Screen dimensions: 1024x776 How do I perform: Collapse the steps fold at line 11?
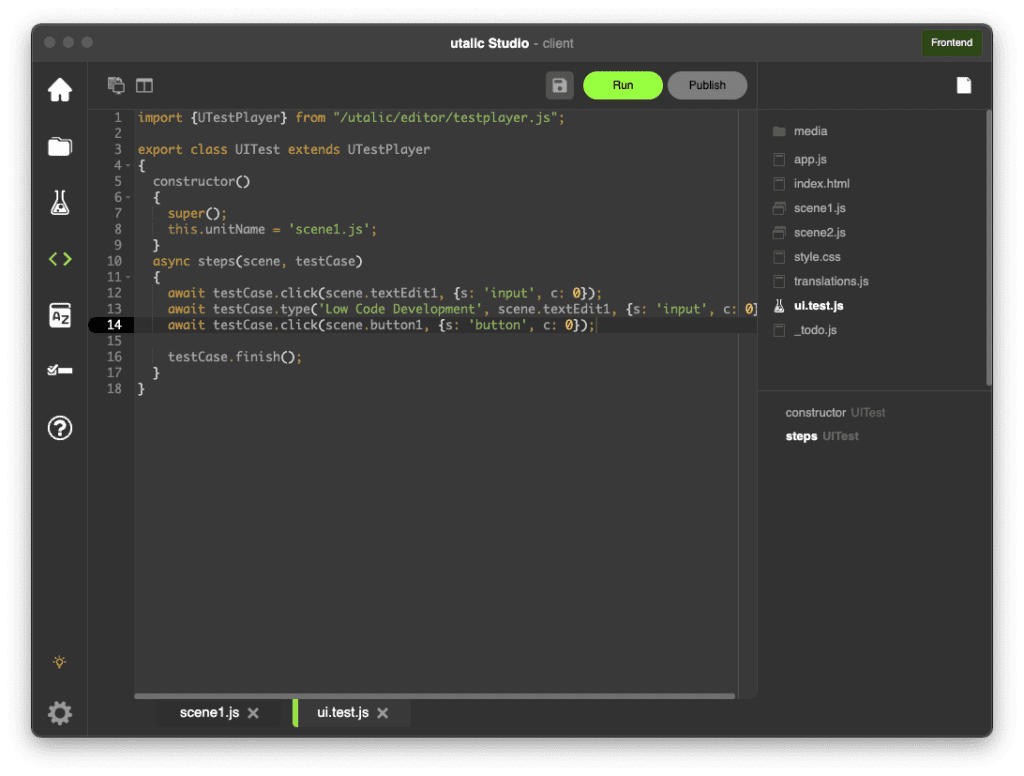[129, 277]
